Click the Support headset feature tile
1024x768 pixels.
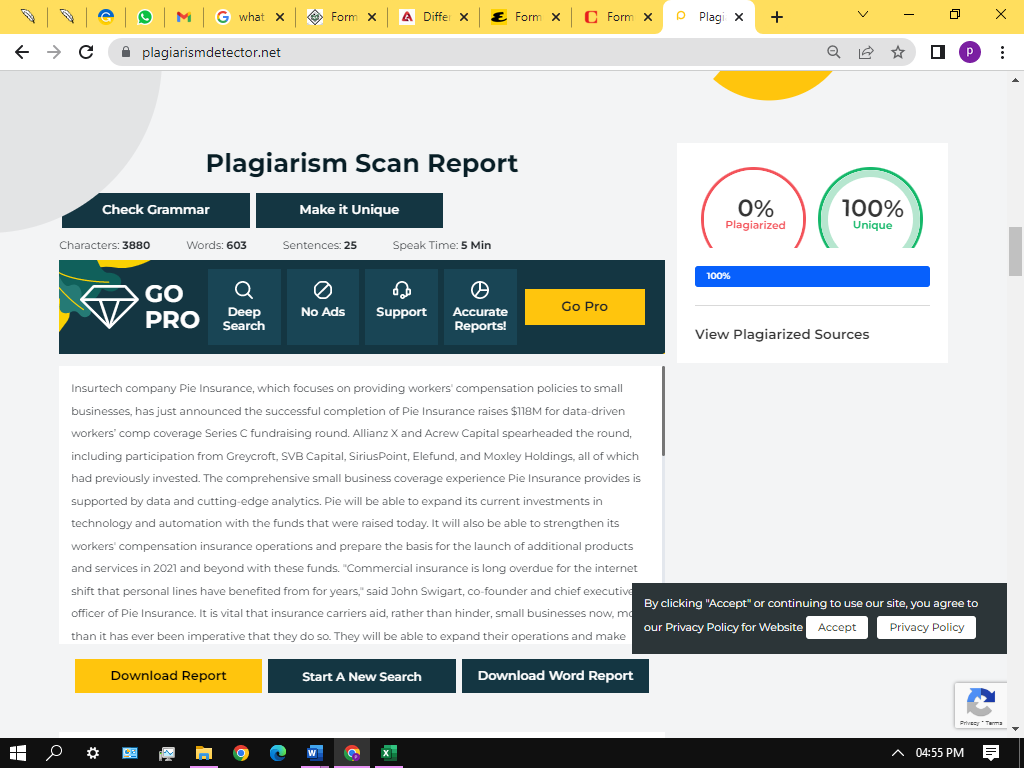coord(401,307)
